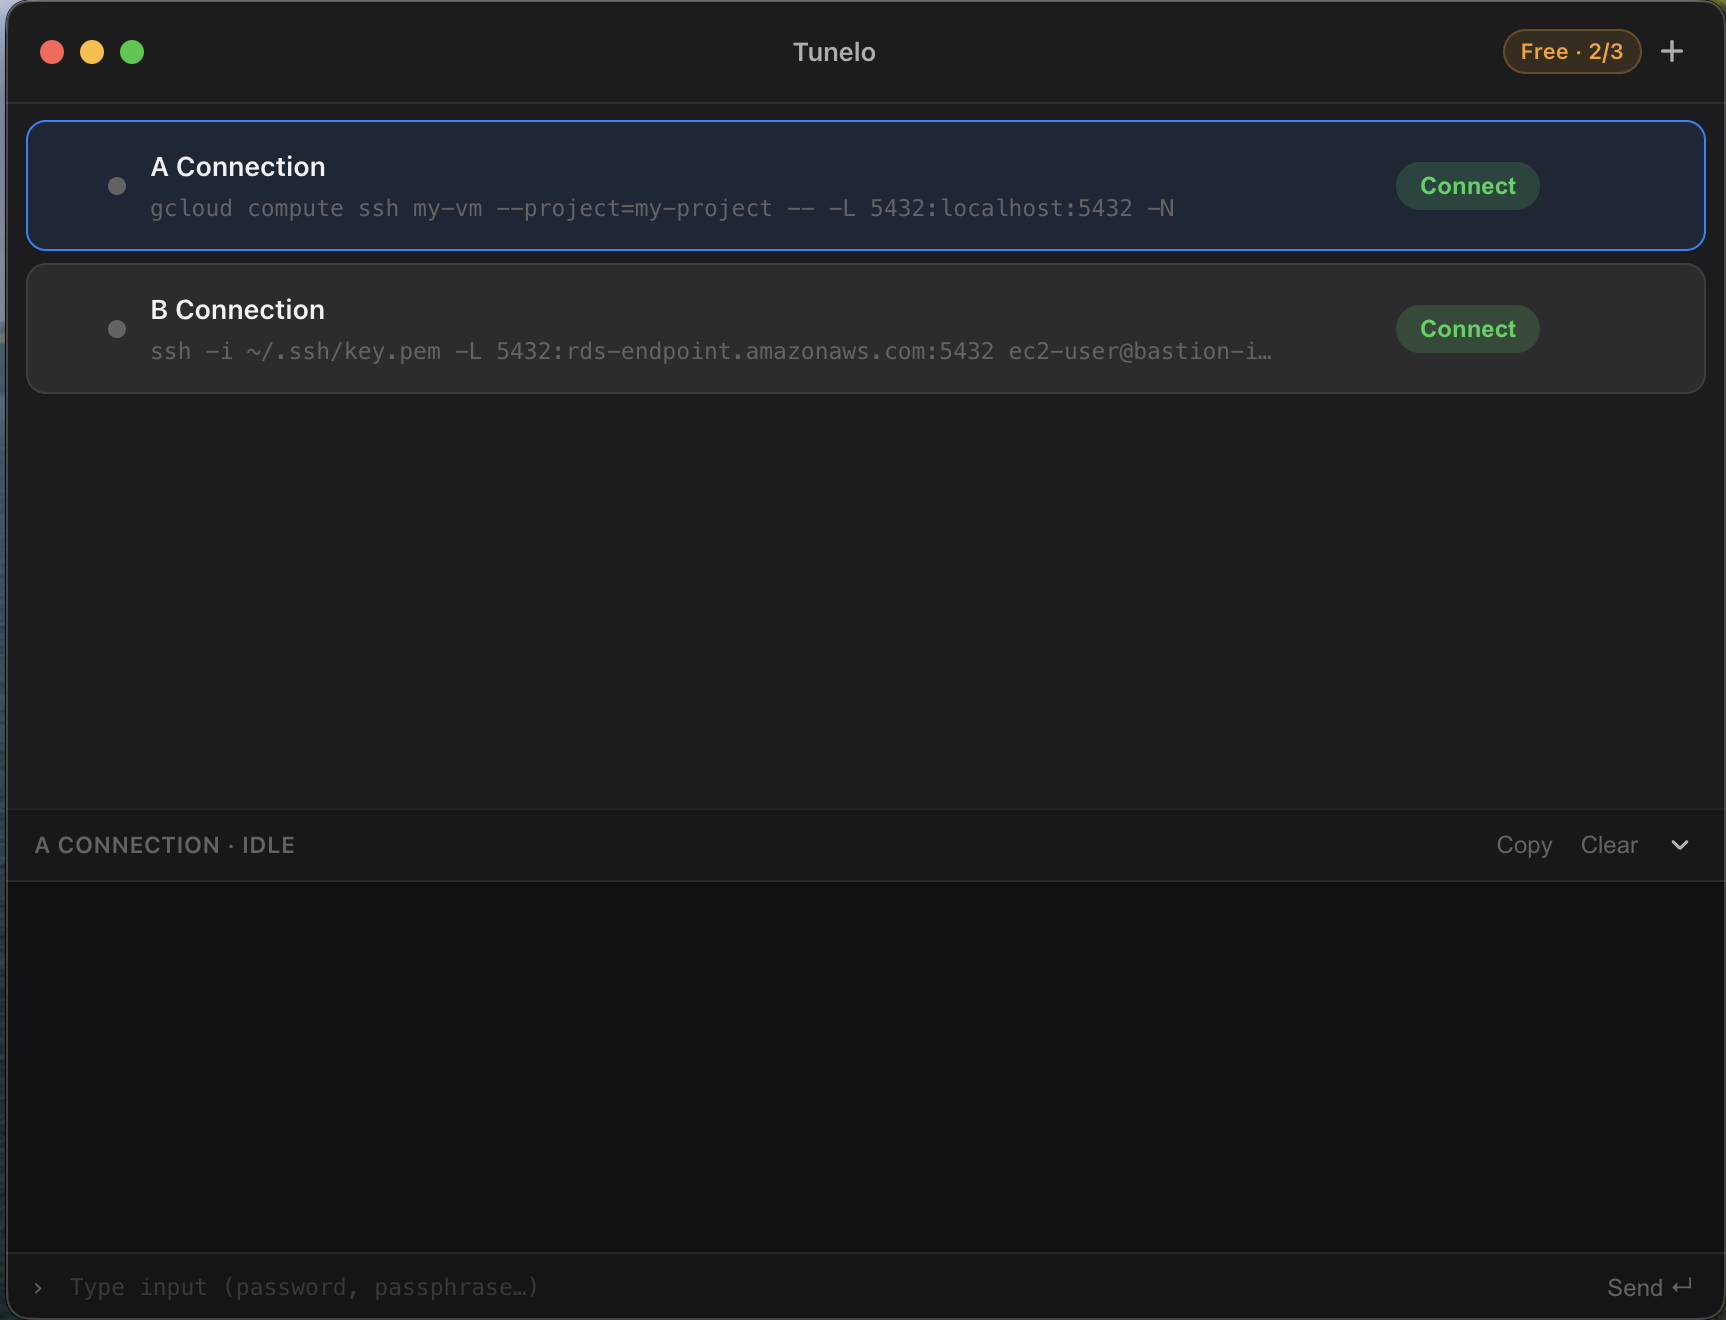Toggle full screen with the green traffic light

point(132,51)
